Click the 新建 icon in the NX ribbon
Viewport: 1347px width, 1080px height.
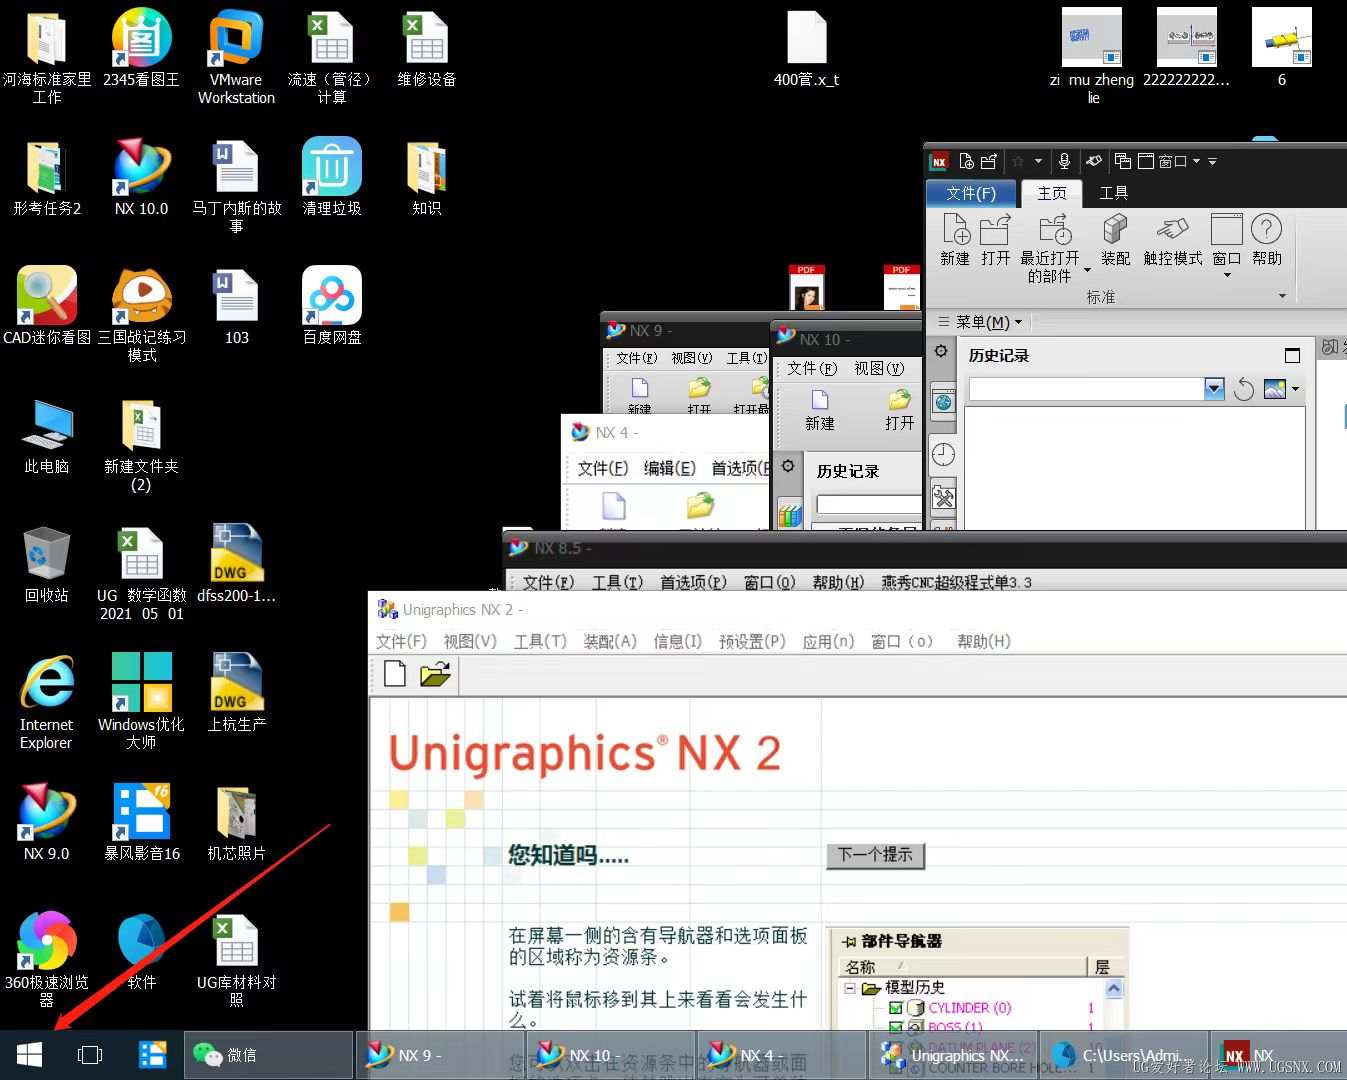[955, 230]
